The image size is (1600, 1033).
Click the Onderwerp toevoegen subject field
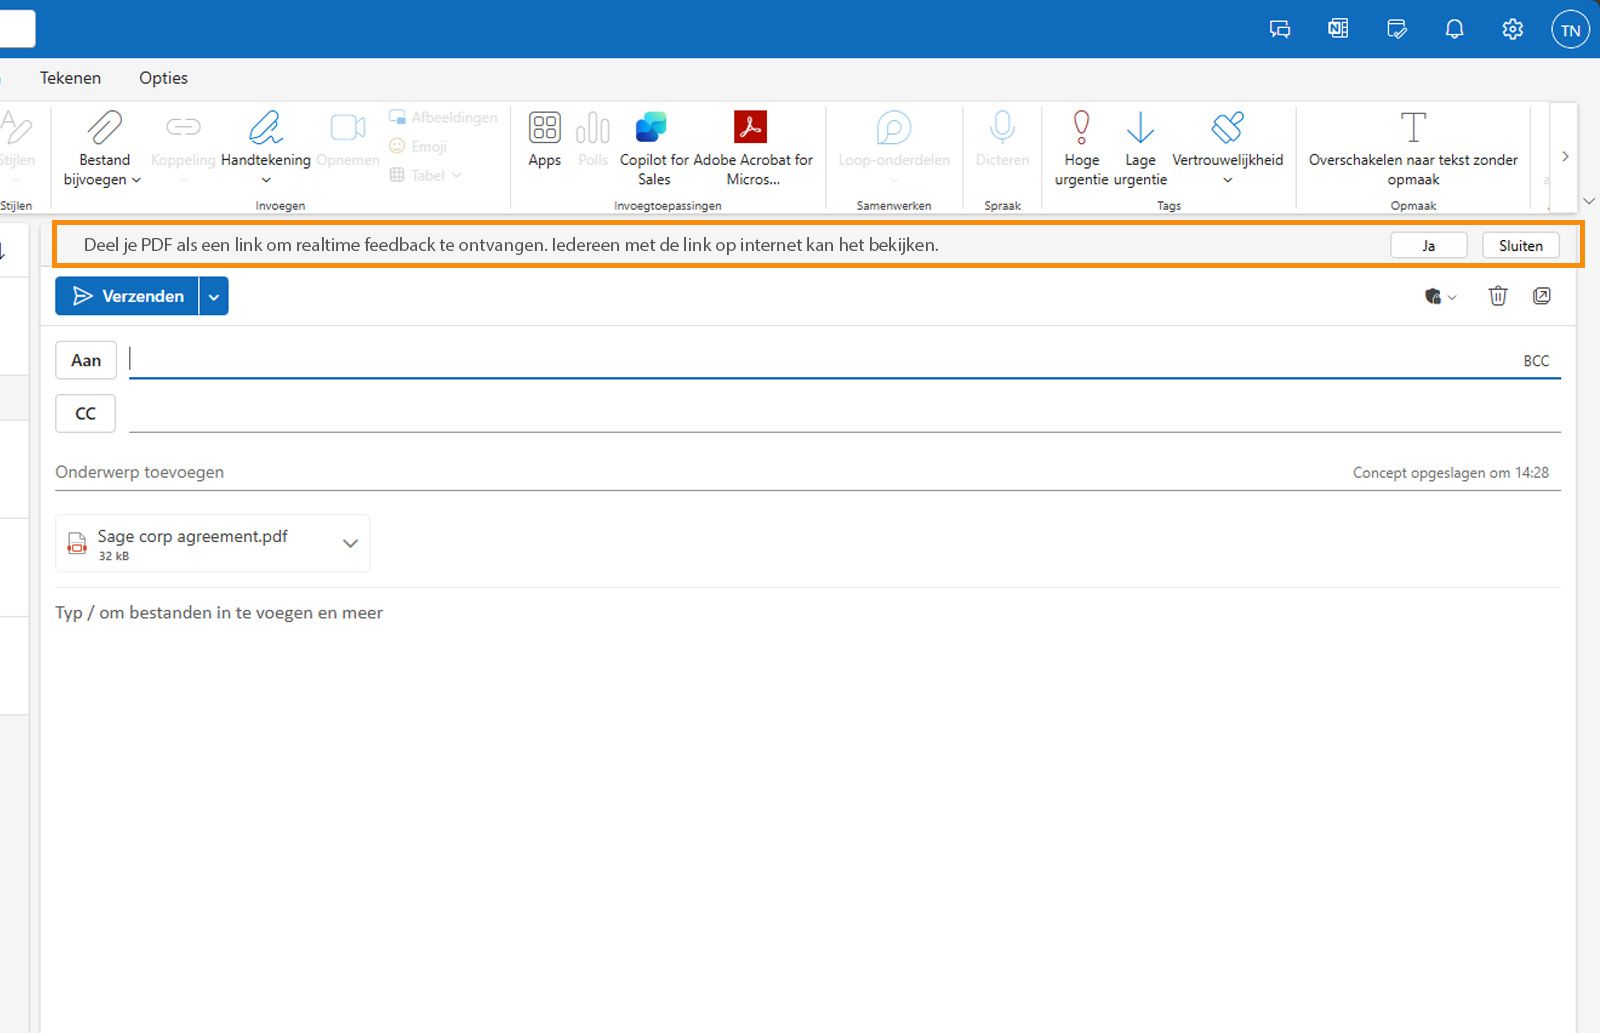click(140, 471)
